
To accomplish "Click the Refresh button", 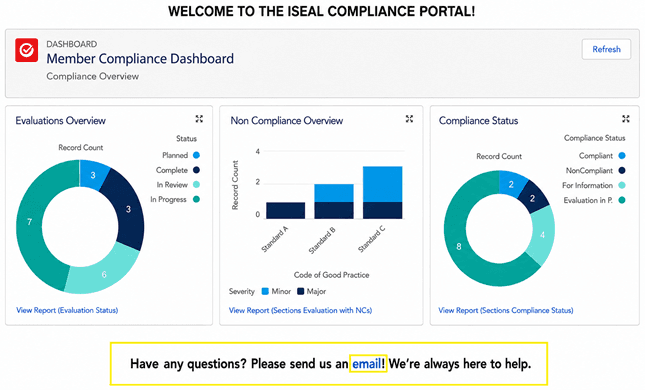I will click(x=606, y=49).
